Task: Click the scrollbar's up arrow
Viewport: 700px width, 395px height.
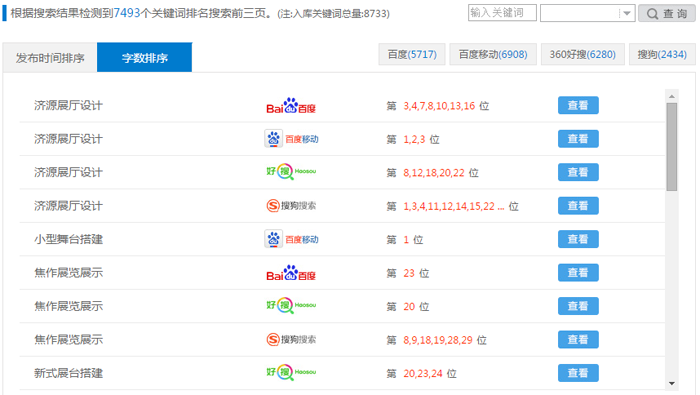Action: pyautogui.click(x=672, y=96)
